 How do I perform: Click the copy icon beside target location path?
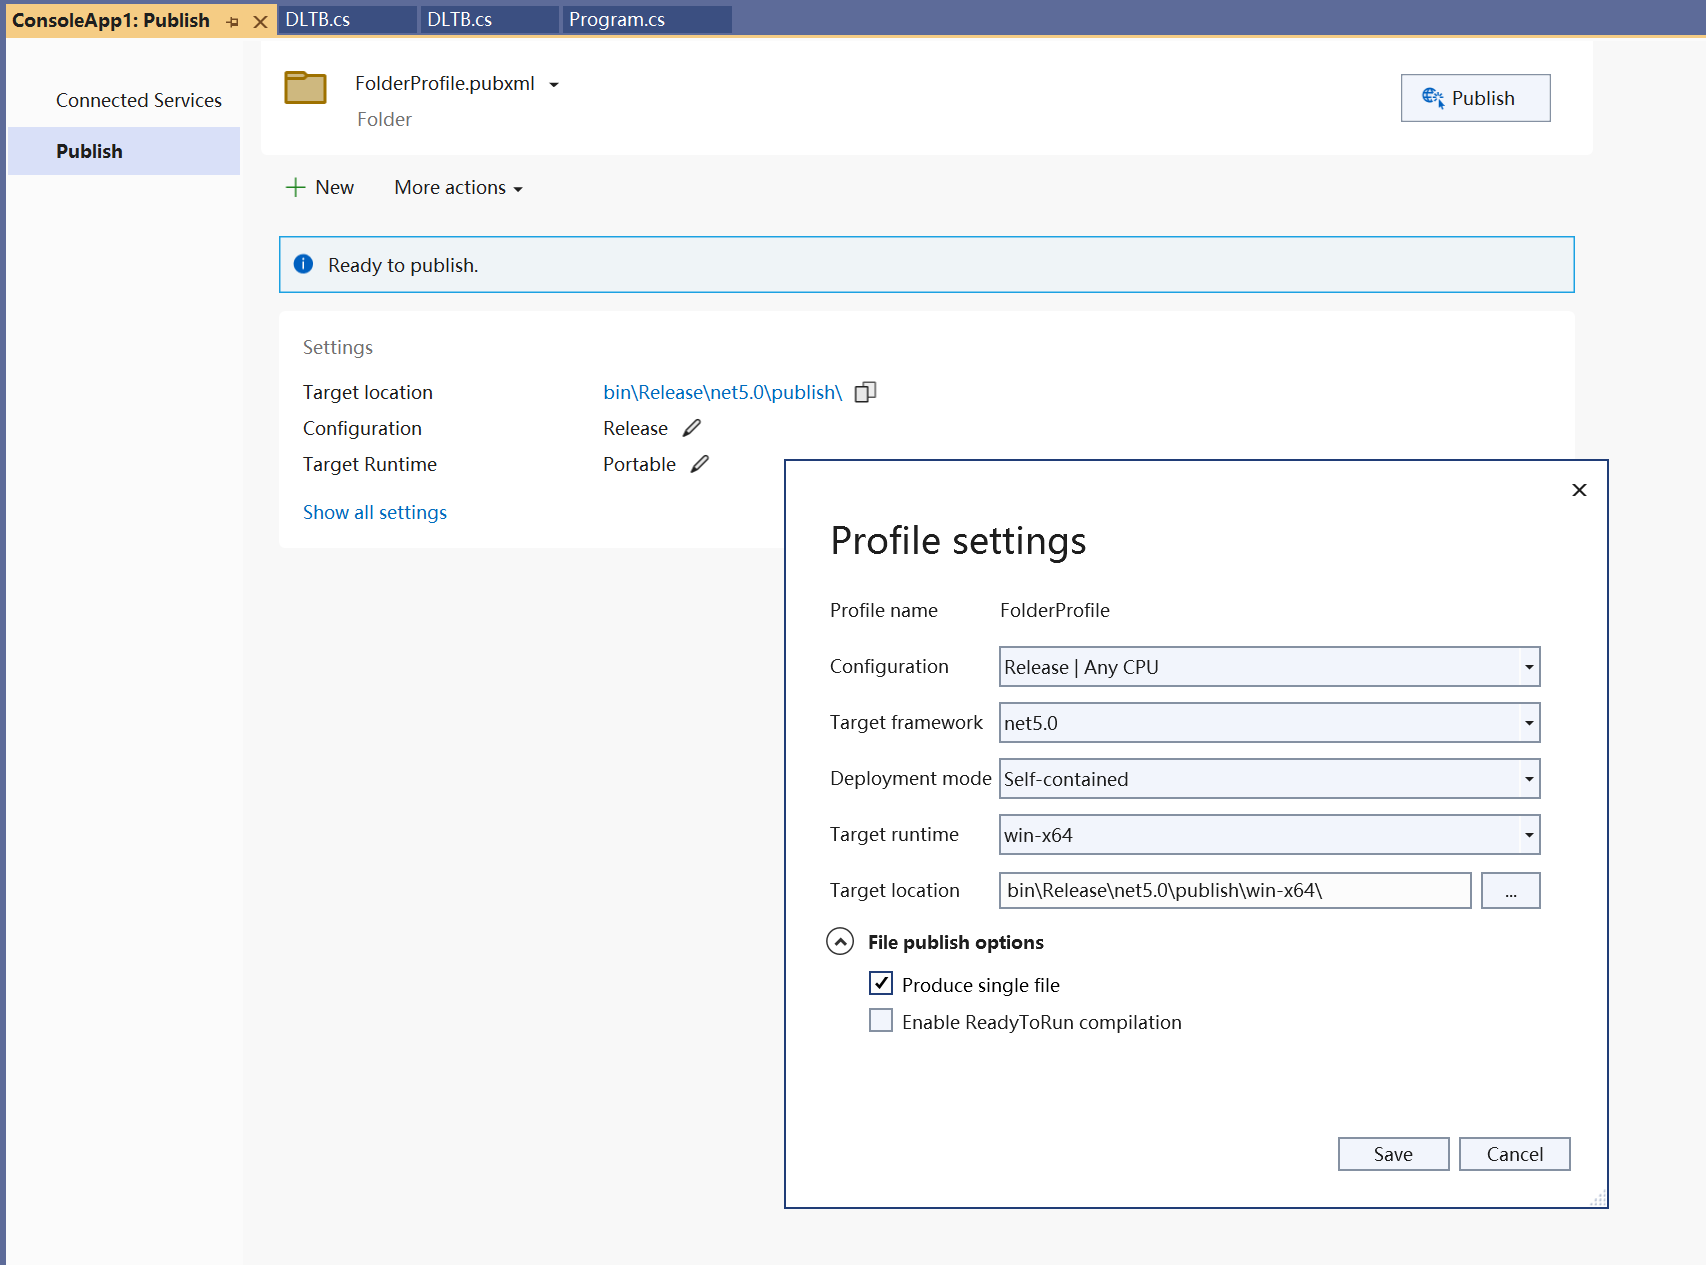pyautogui.click(x=865, y=392)
